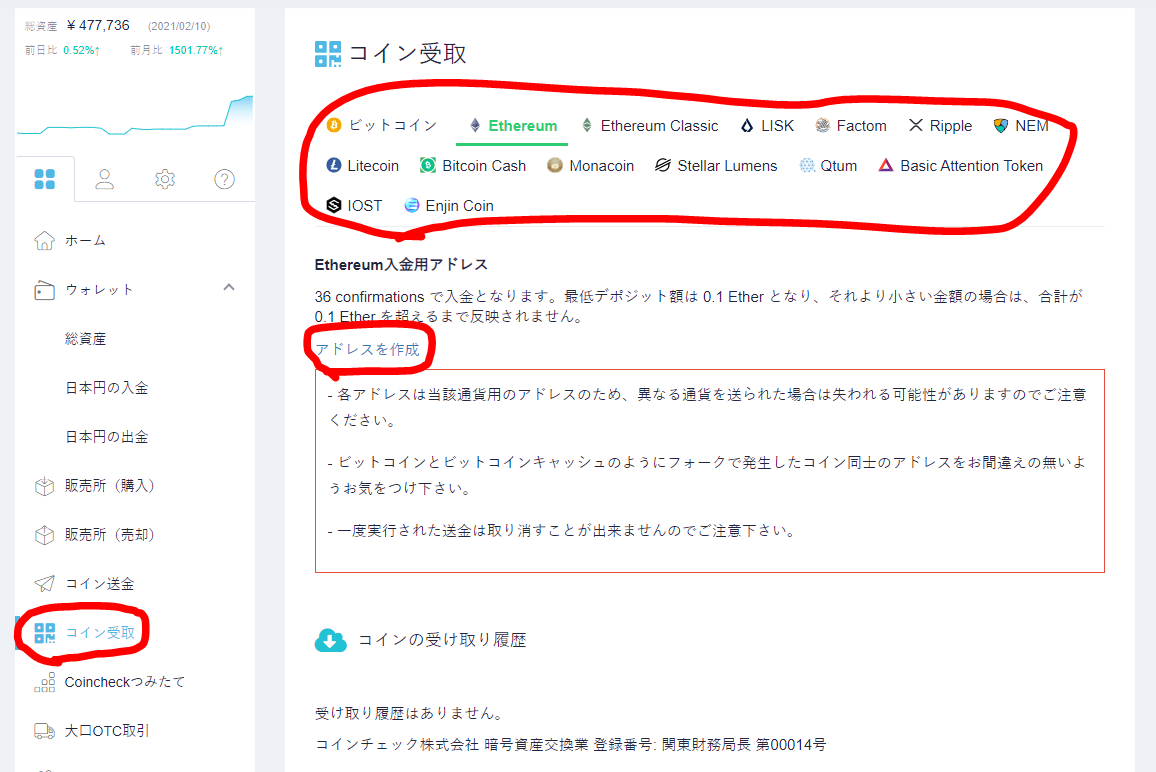Select the Enjin Coin tab
The width and height of the screenshot is (1156, 772).
pyautogui.click(x=449, y=206)
